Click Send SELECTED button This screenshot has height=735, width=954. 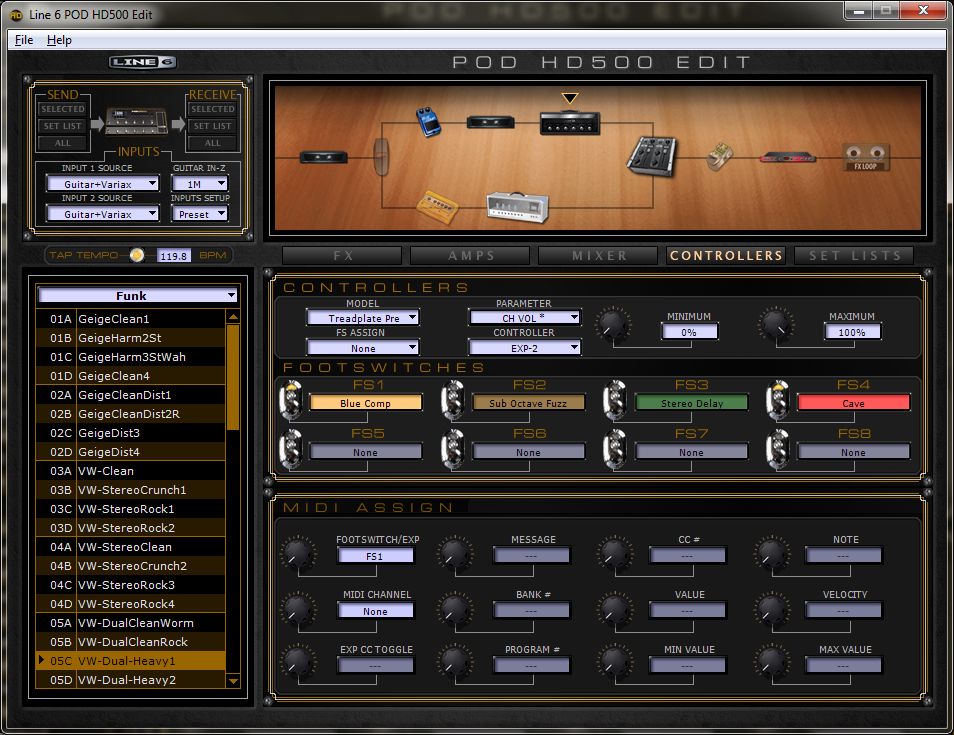coord(63,109)
